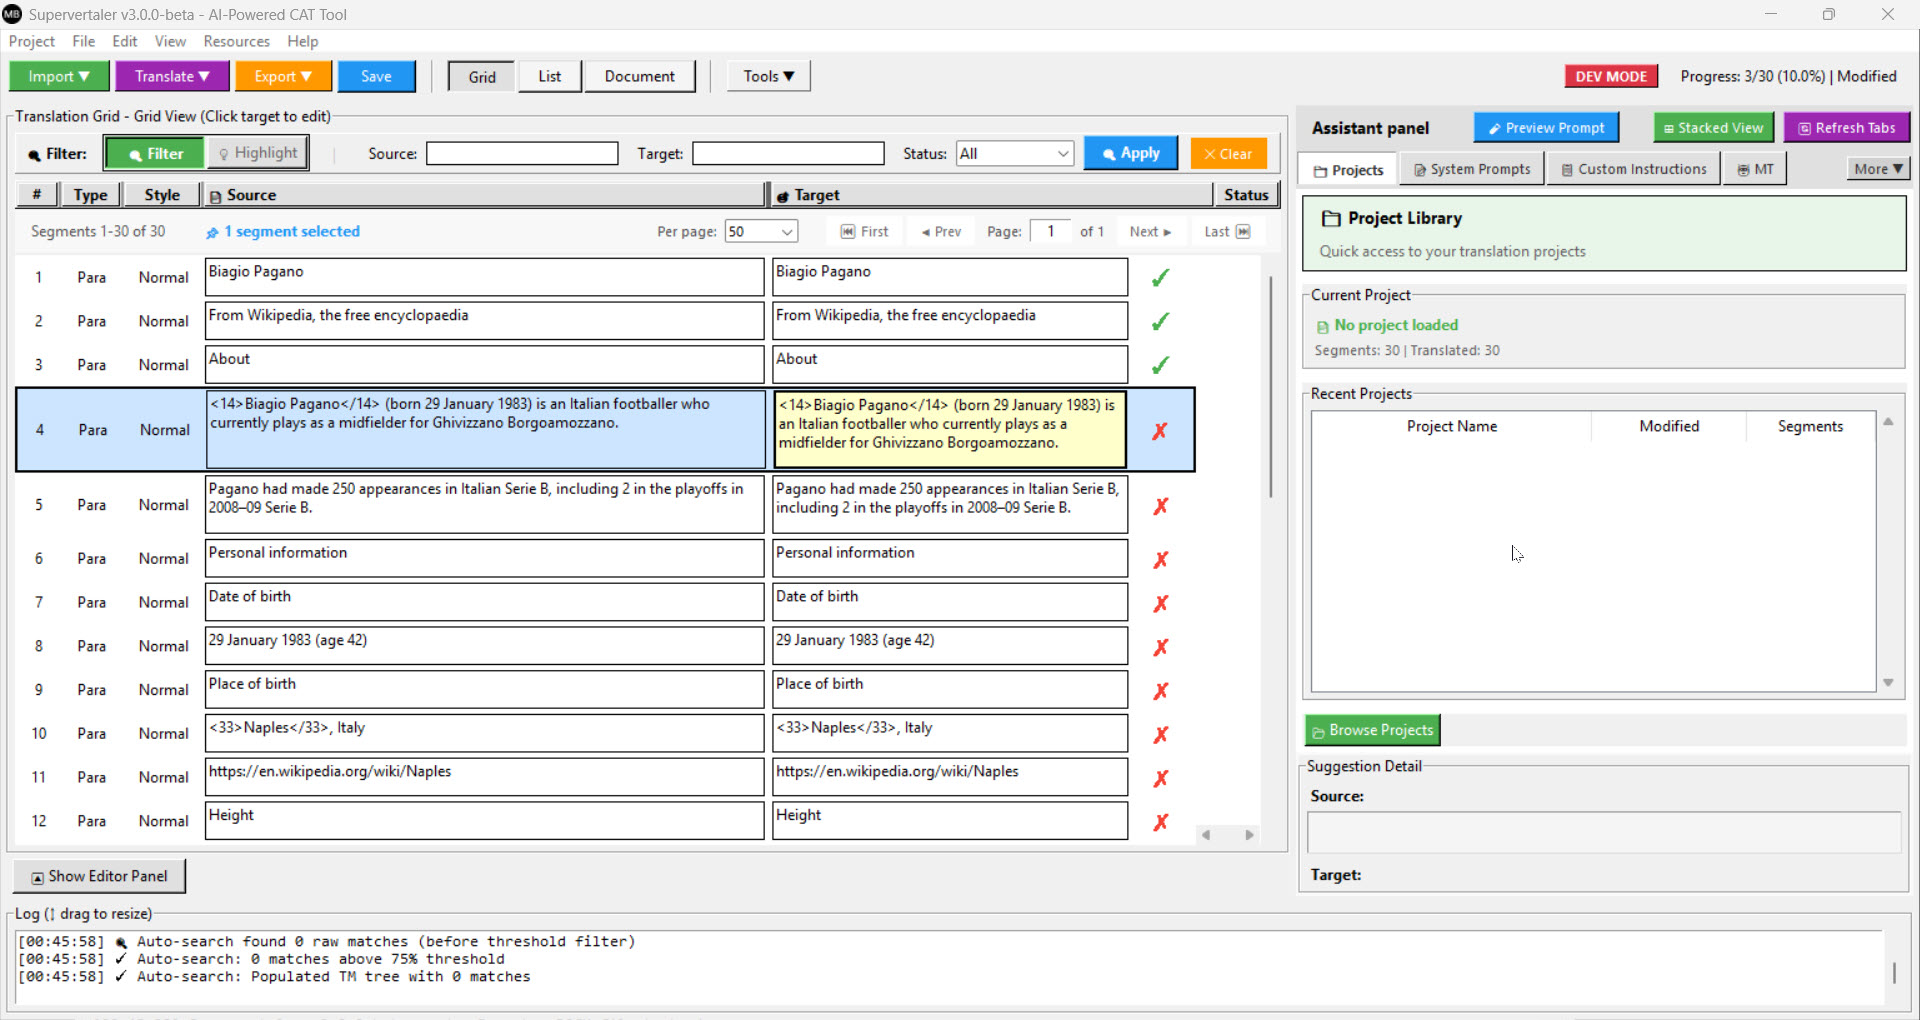The height and width of the screenshot is (1020, 1920).
Task: Open the Resources menu
Action: [236, 41]
